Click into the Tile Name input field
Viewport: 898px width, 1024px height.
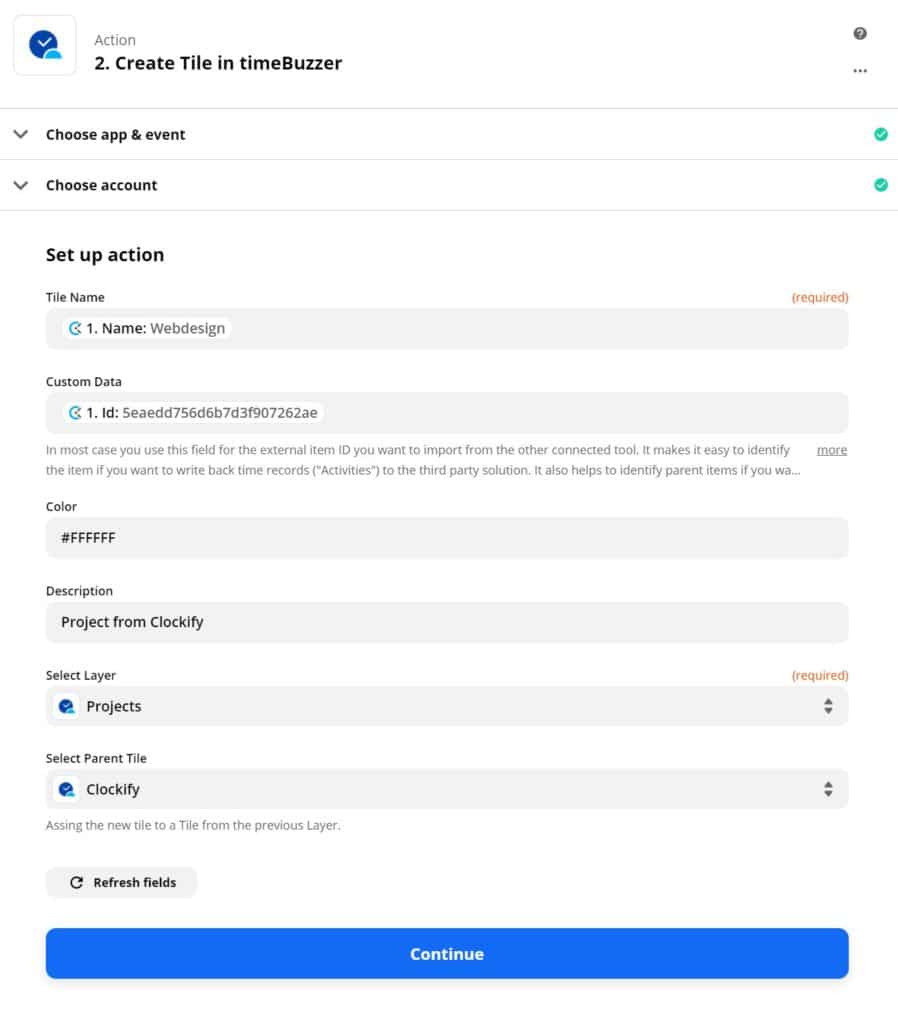540,329
